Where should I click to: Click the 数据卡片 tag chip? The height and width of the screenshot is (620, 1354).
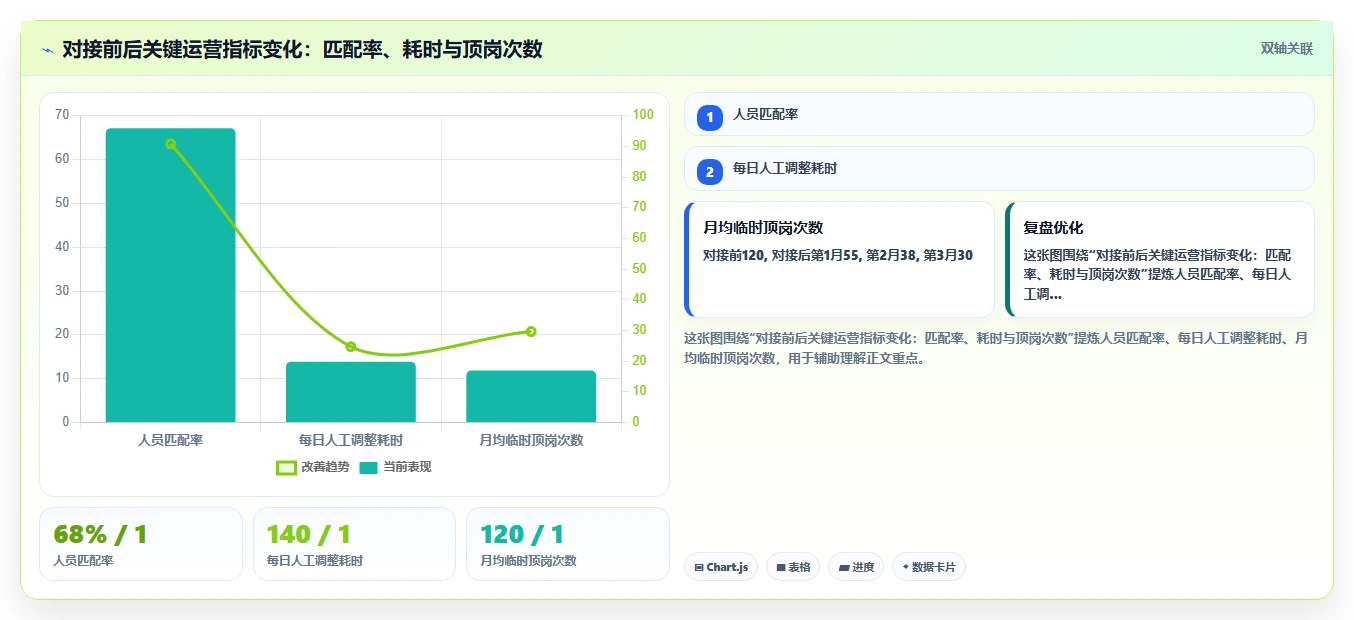point(929,567)
